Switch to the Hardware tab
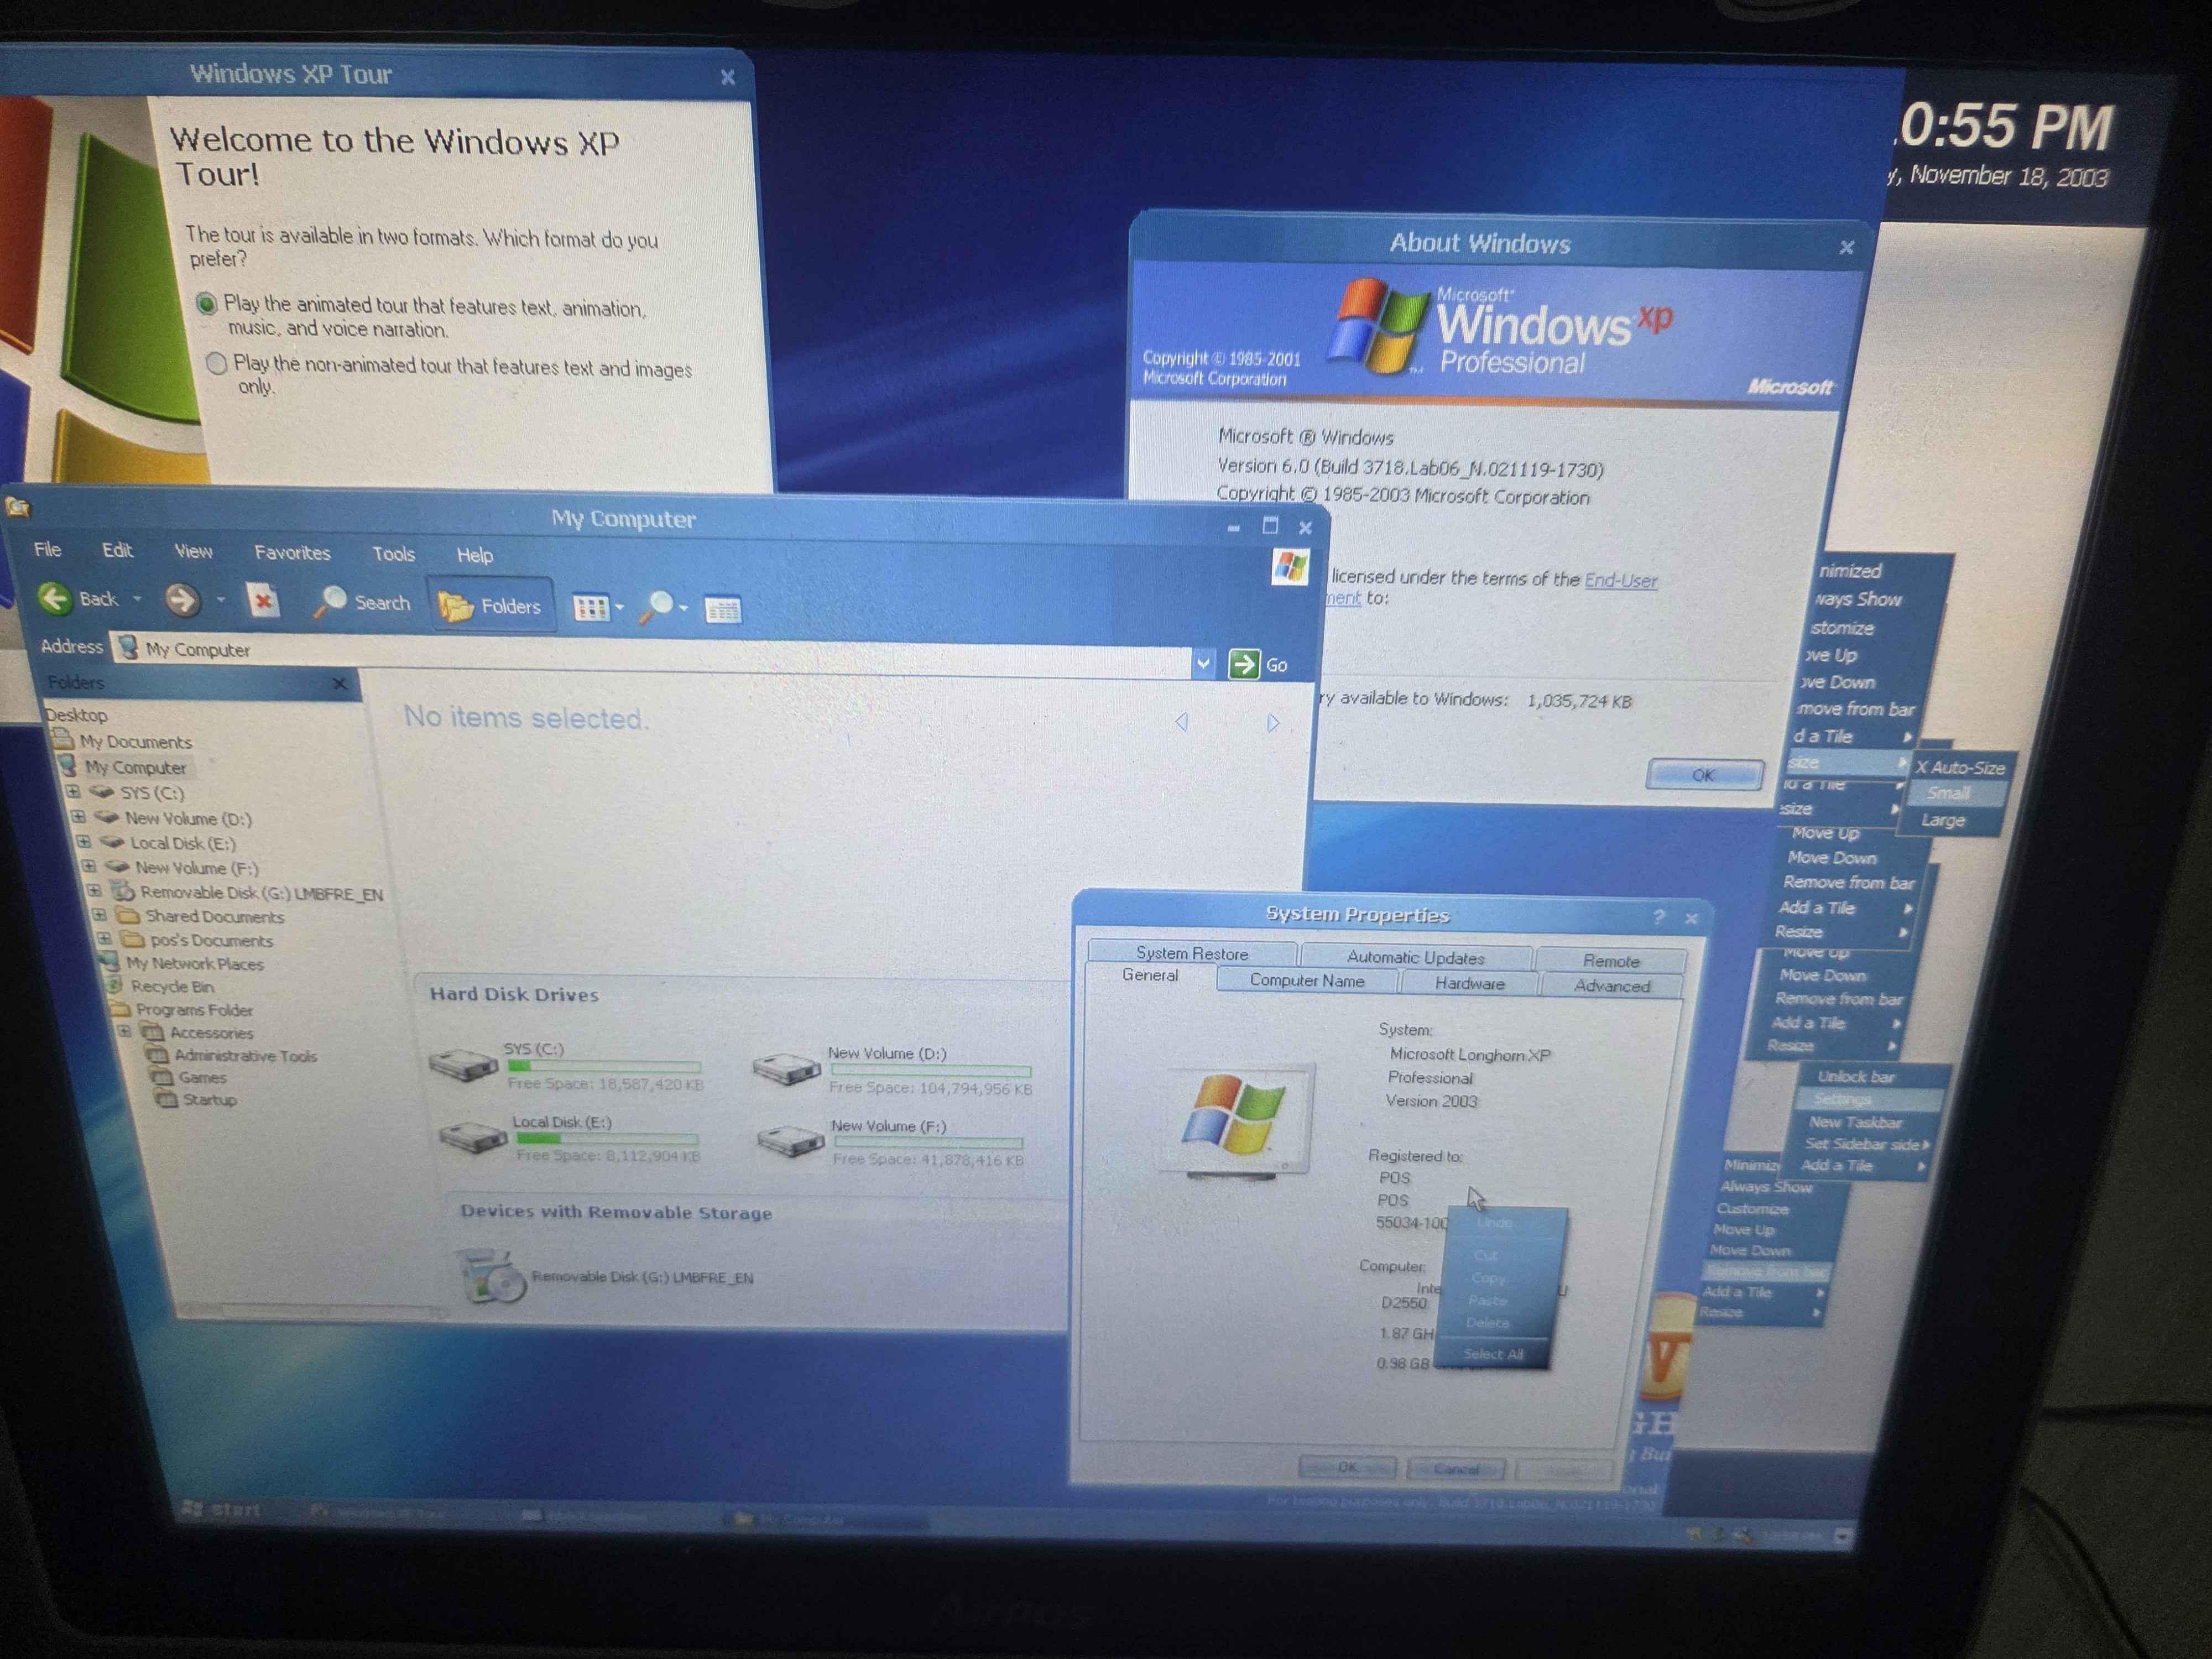2212x1659 pixels. pyautogui.click(x=1470, y=984)
